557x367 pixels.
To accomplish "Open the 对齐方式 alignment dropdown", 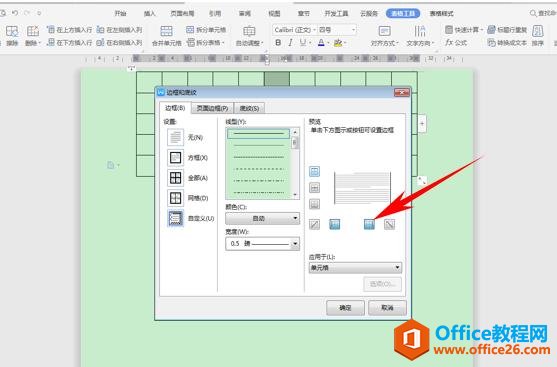I will (x=385, y=36).
